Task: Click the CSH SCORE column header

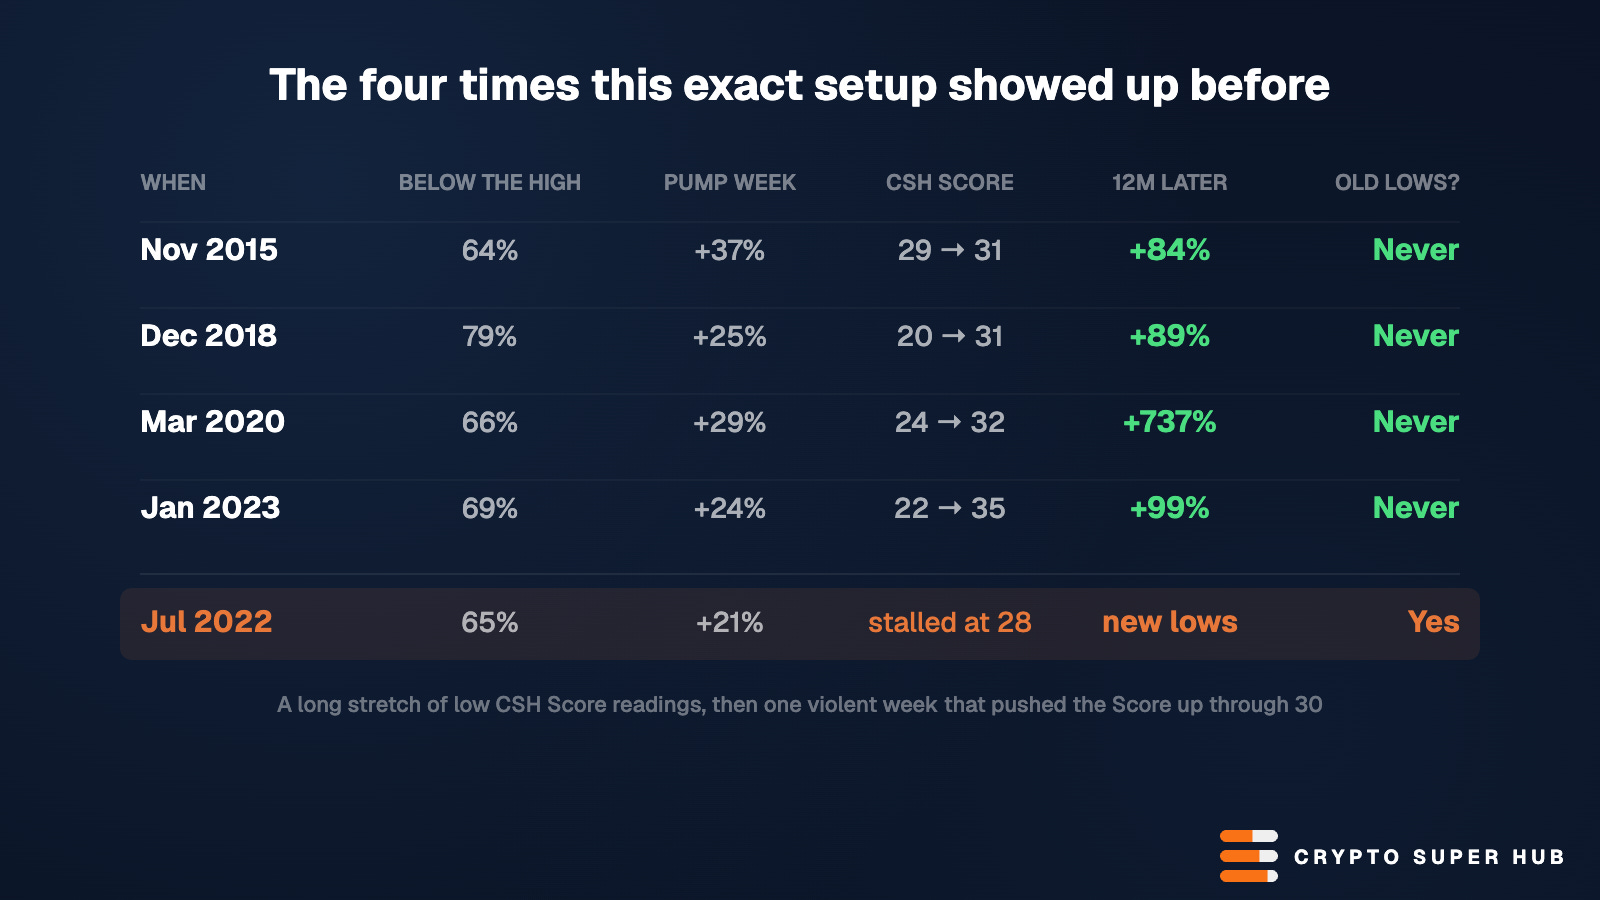Action: click(x=950, y=183)
